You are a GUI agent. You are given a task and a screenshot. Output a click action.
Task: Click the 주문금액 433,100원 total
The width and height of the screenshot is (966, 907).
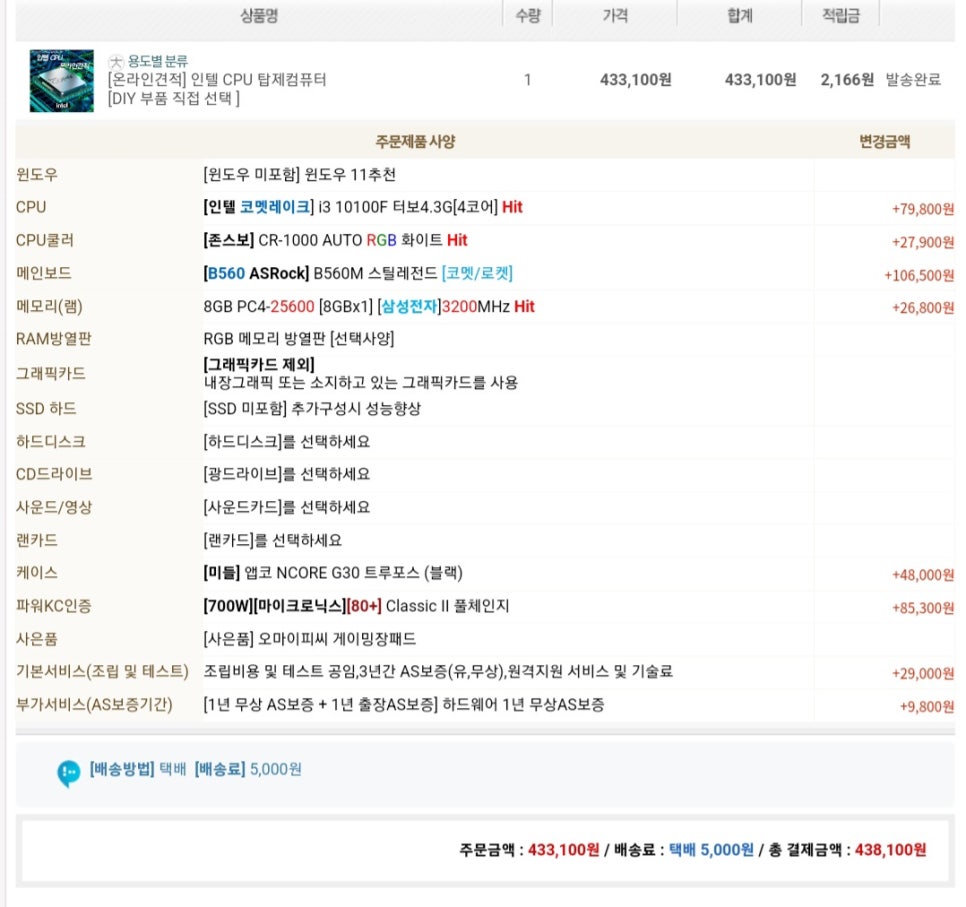coord(529,850)
